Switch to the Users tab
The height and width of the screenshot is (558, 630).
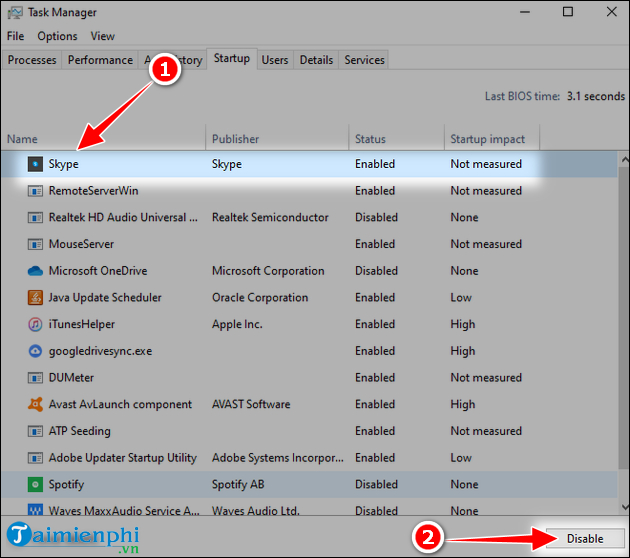coord(275,60)
